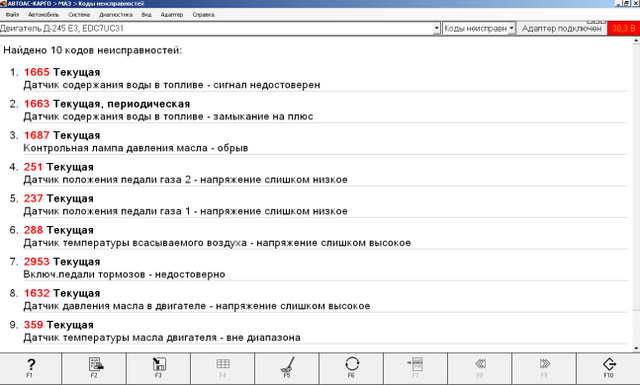
Task: Click 'Контрольная лампа давления масла - обрыв'
Action: (136, 148)
